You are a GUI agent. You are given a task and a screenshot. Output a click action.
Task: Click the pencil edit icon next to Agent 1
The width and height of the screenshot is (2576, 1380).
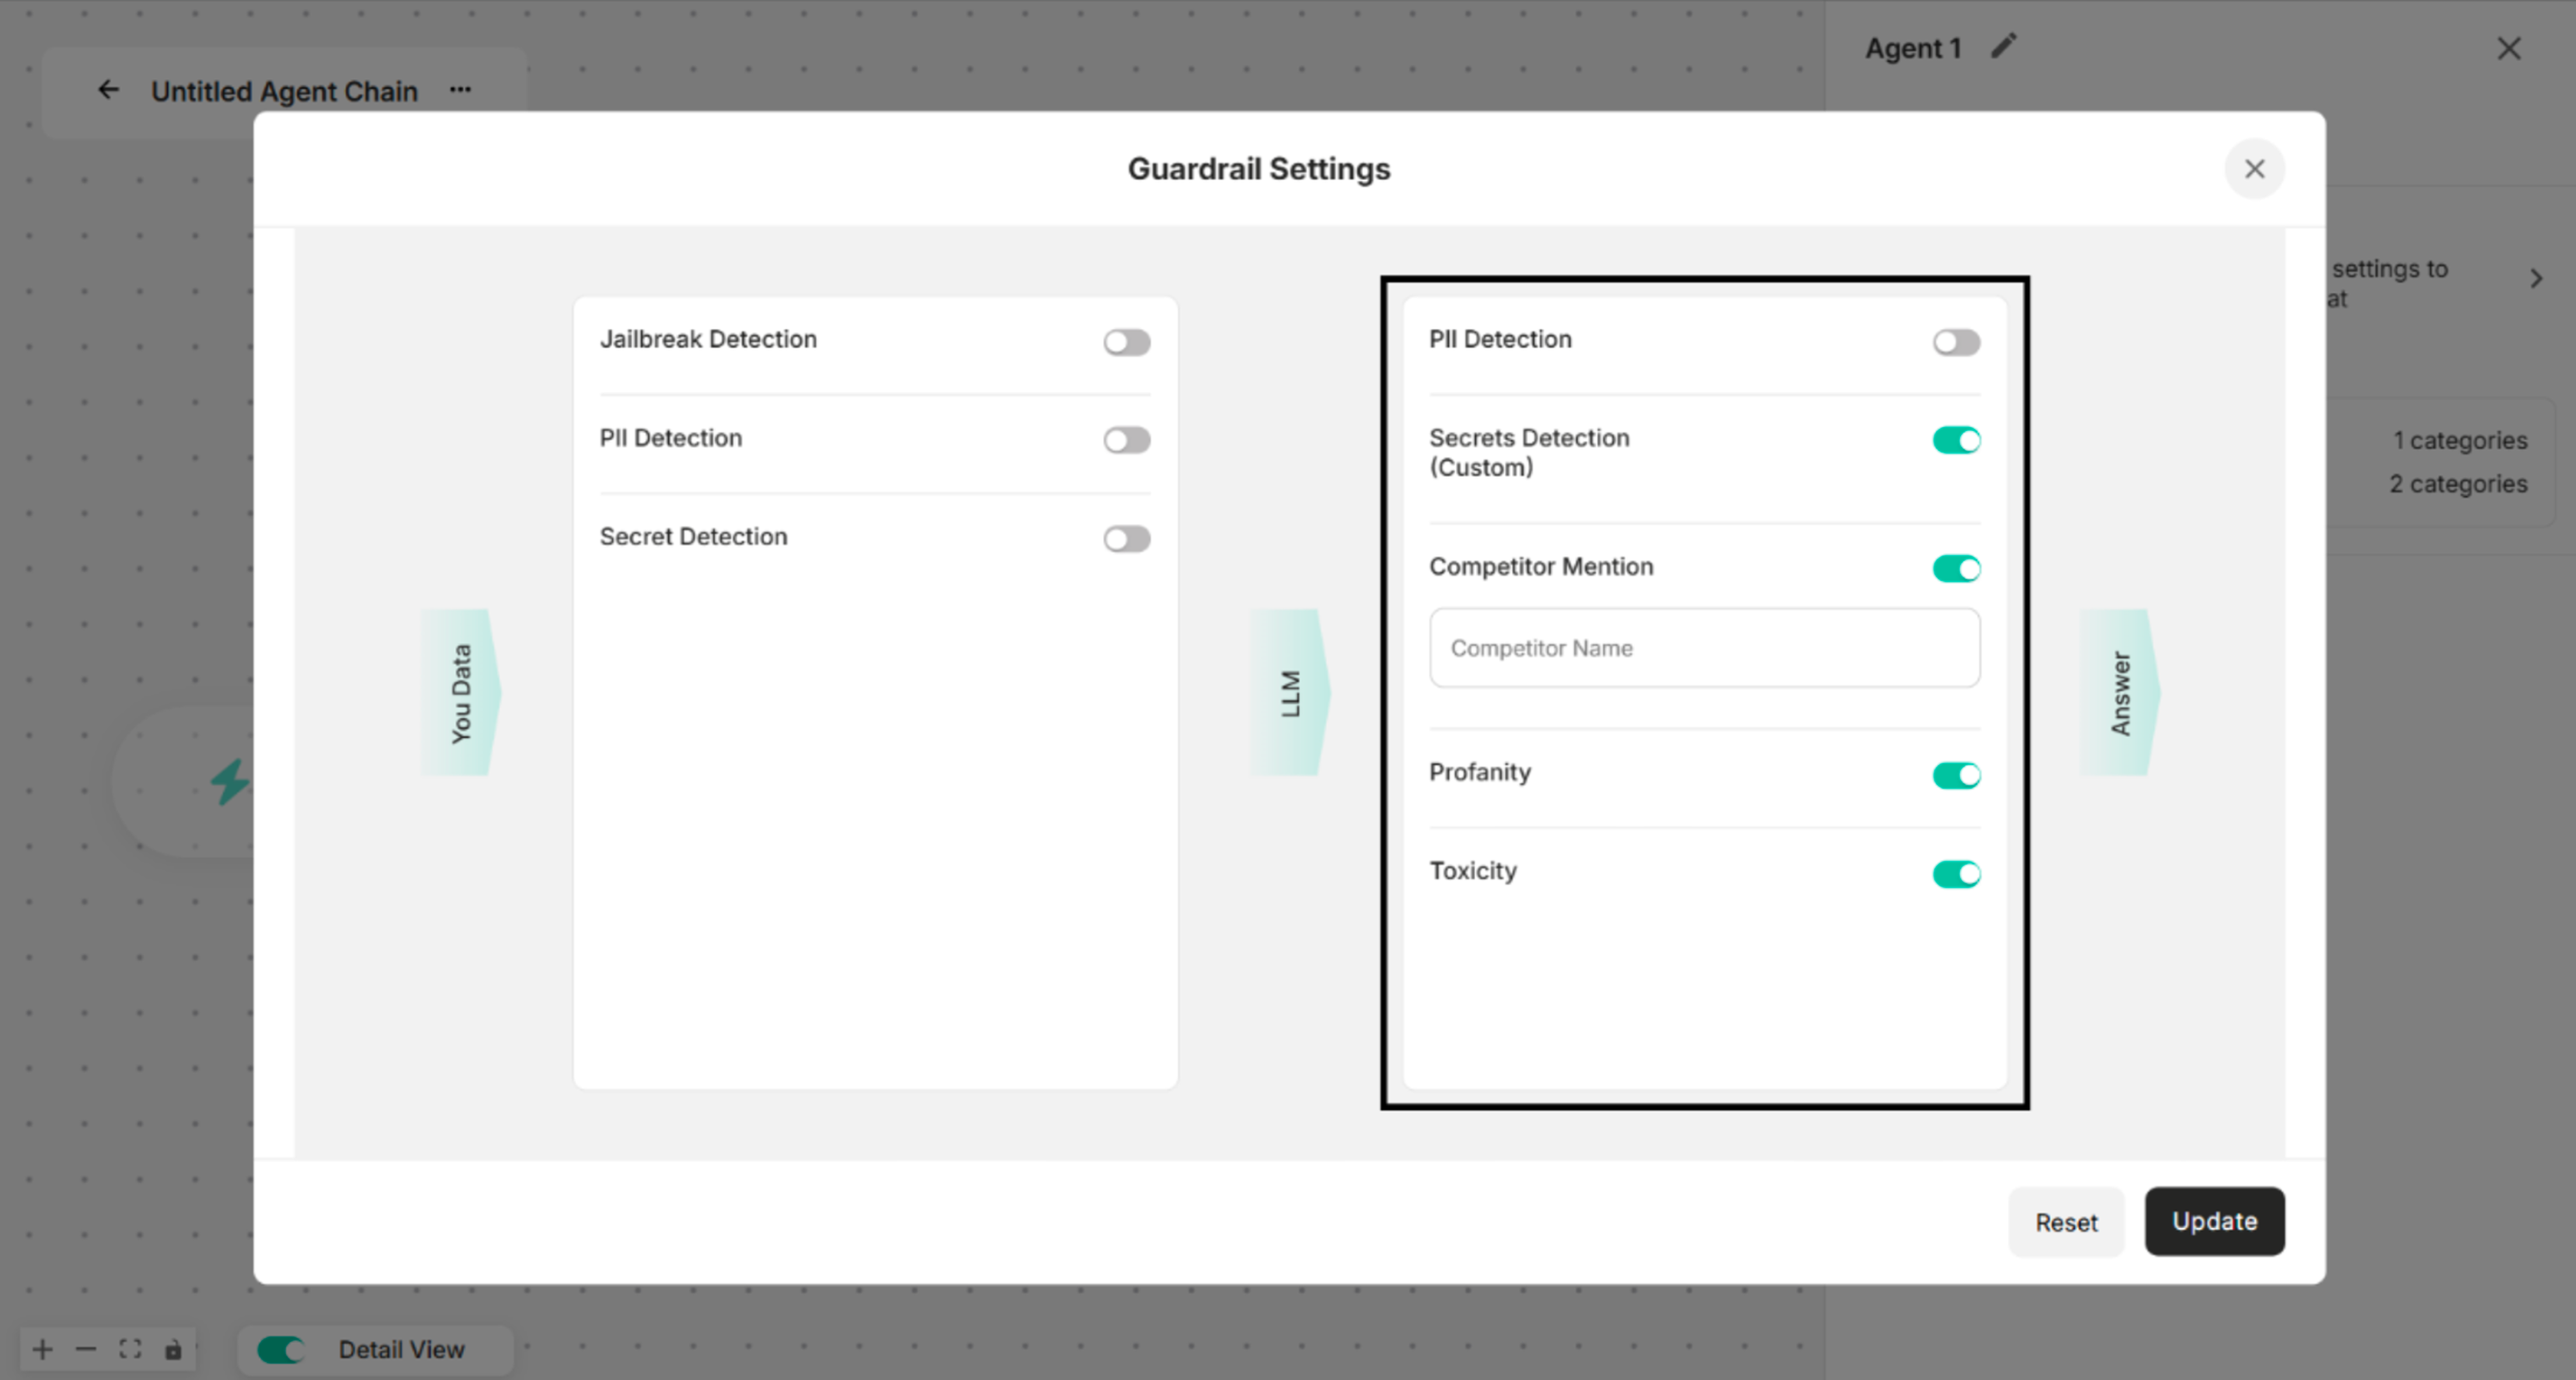pos(2003,46)
